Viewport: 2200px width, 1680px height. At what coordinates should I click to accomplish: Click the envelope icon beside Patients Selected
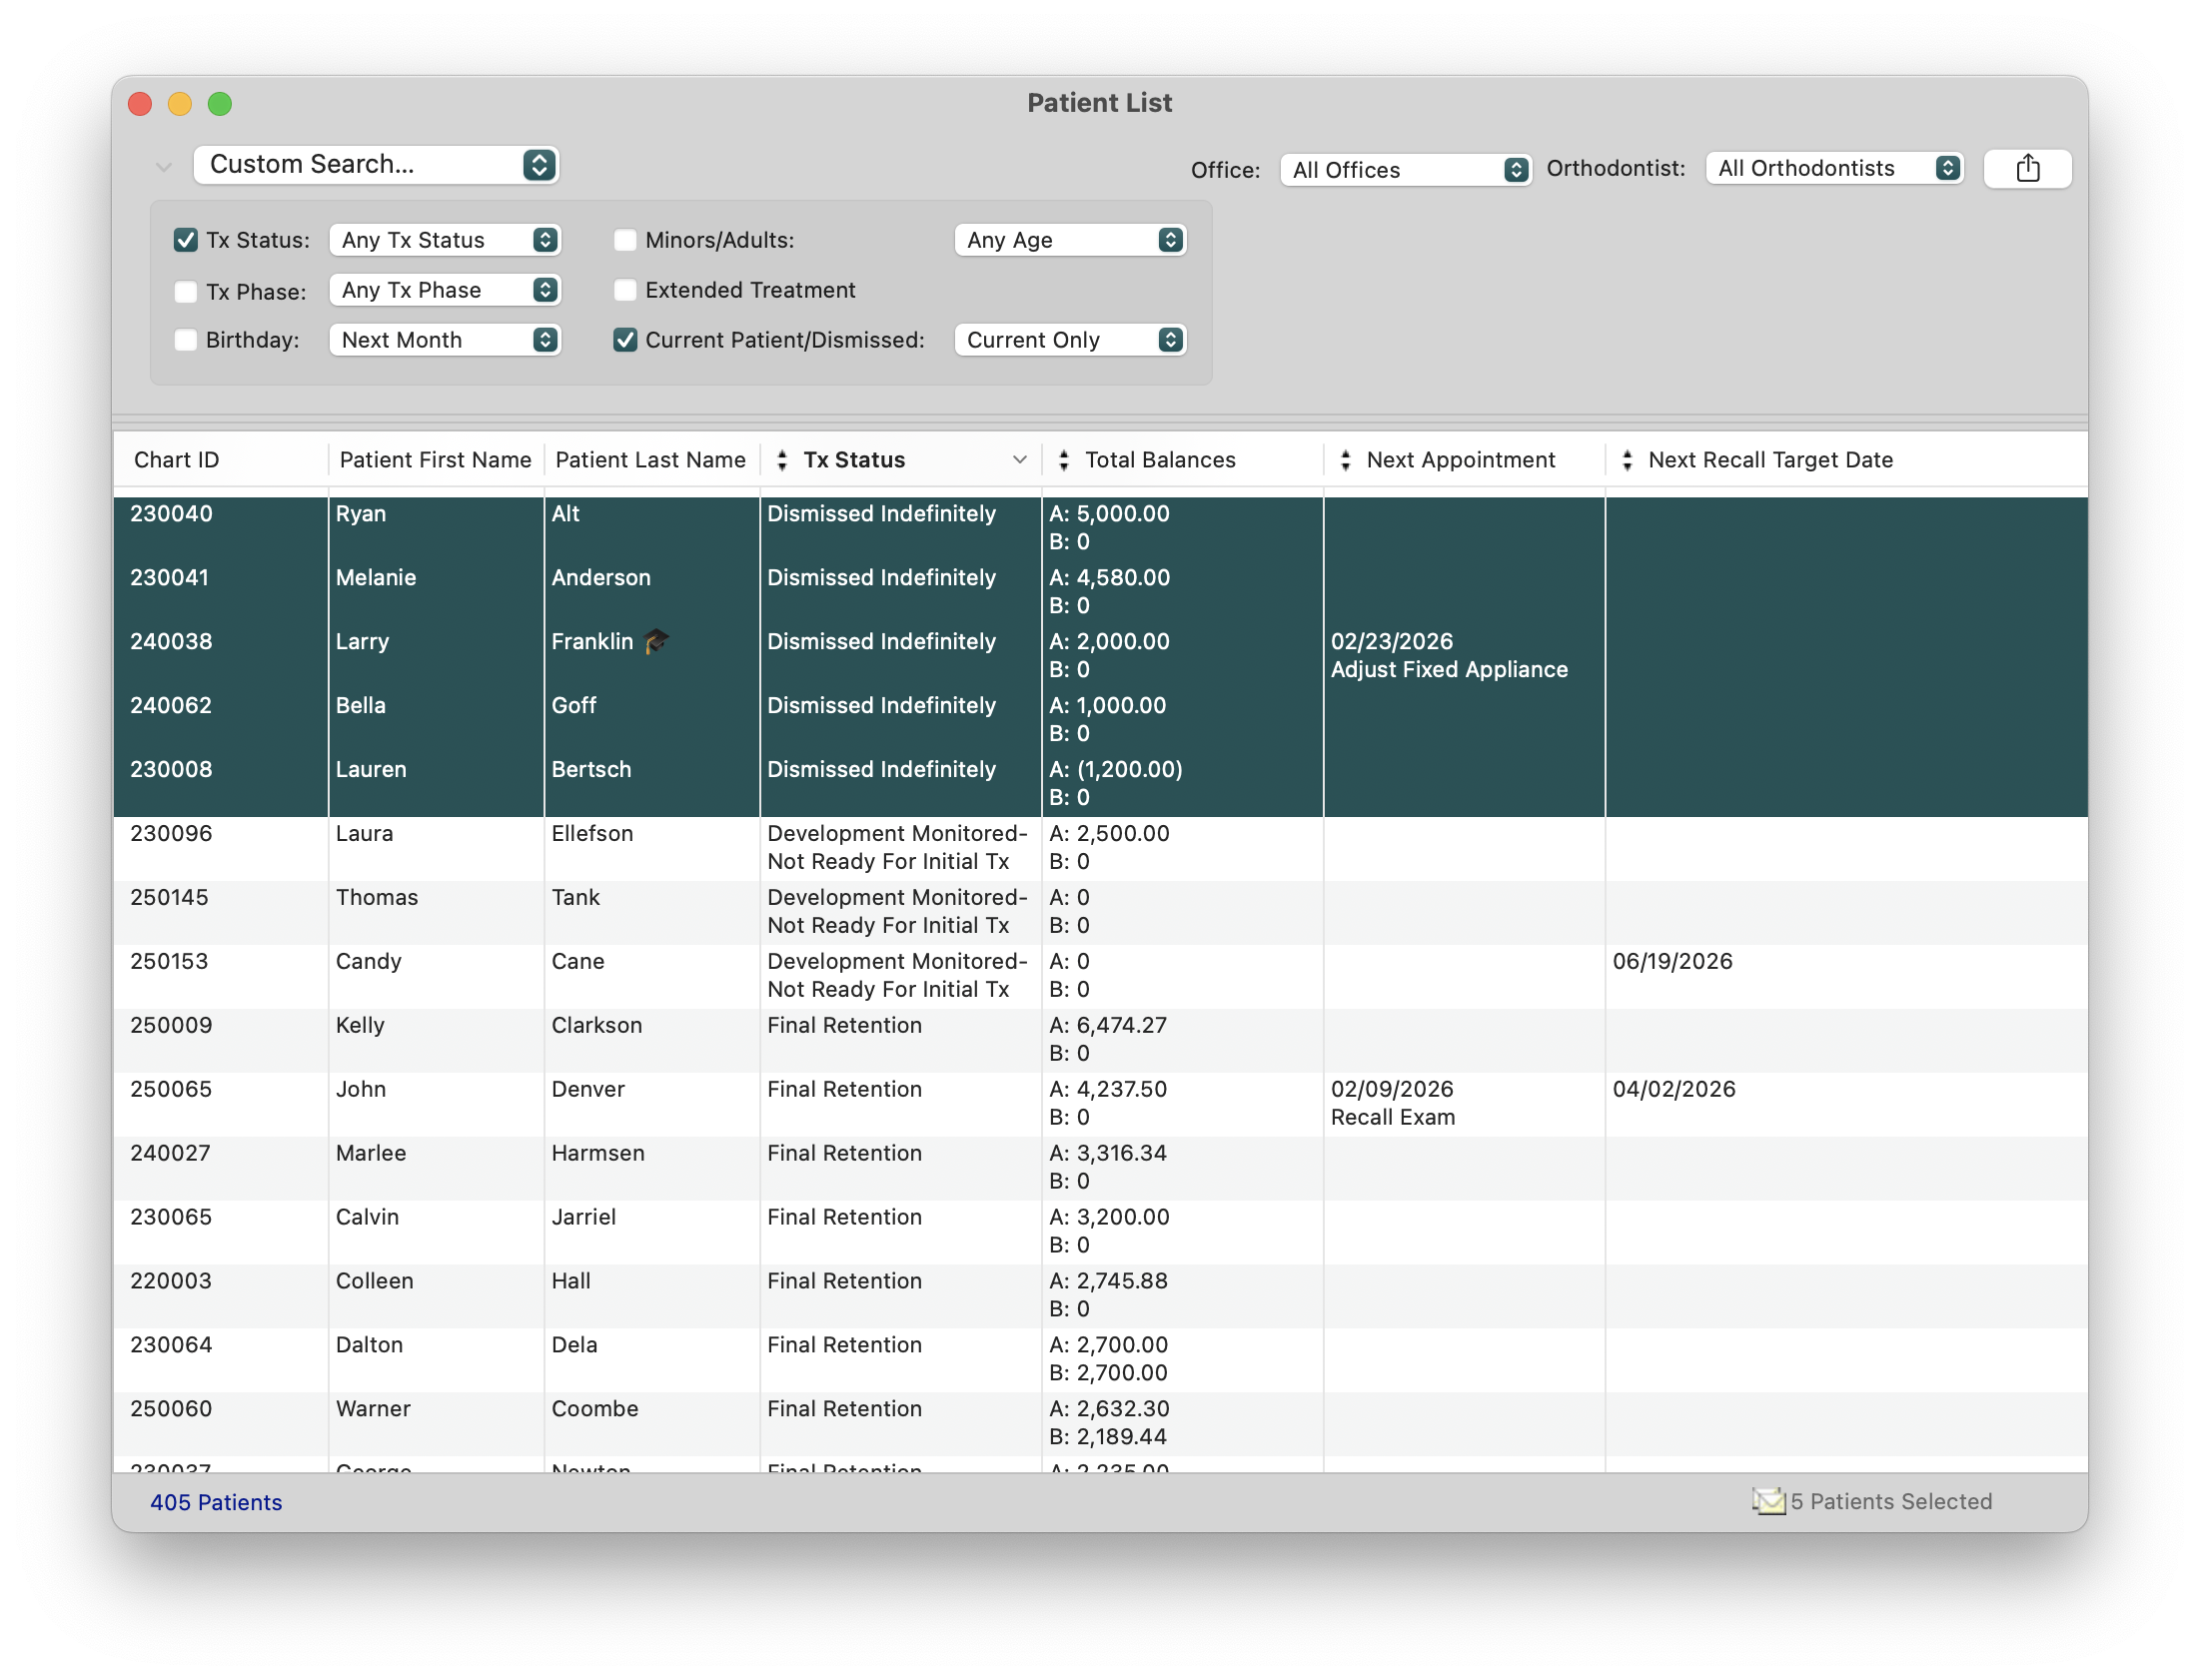coord(1768,1501)
